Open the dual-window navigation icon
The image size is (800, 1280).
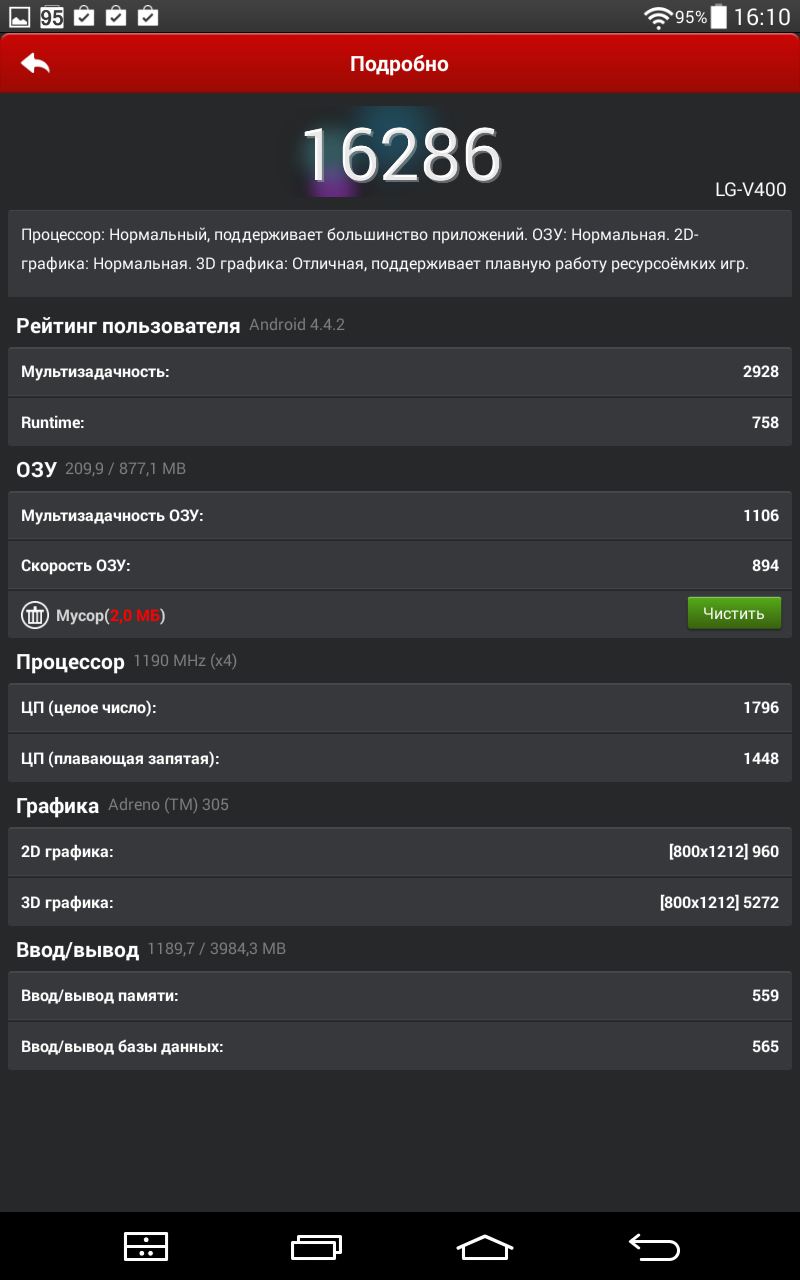click(x=146, y=1246)
